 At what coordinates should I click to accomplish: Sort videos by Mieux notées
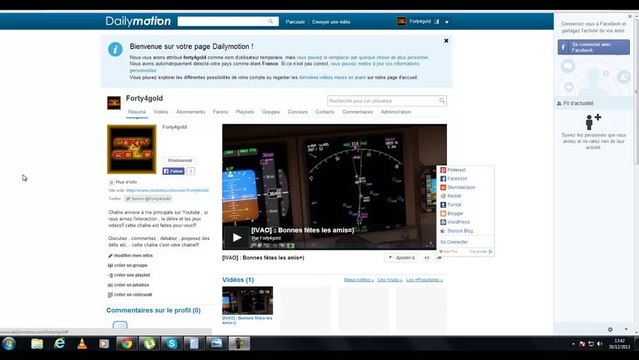(359, 280)
